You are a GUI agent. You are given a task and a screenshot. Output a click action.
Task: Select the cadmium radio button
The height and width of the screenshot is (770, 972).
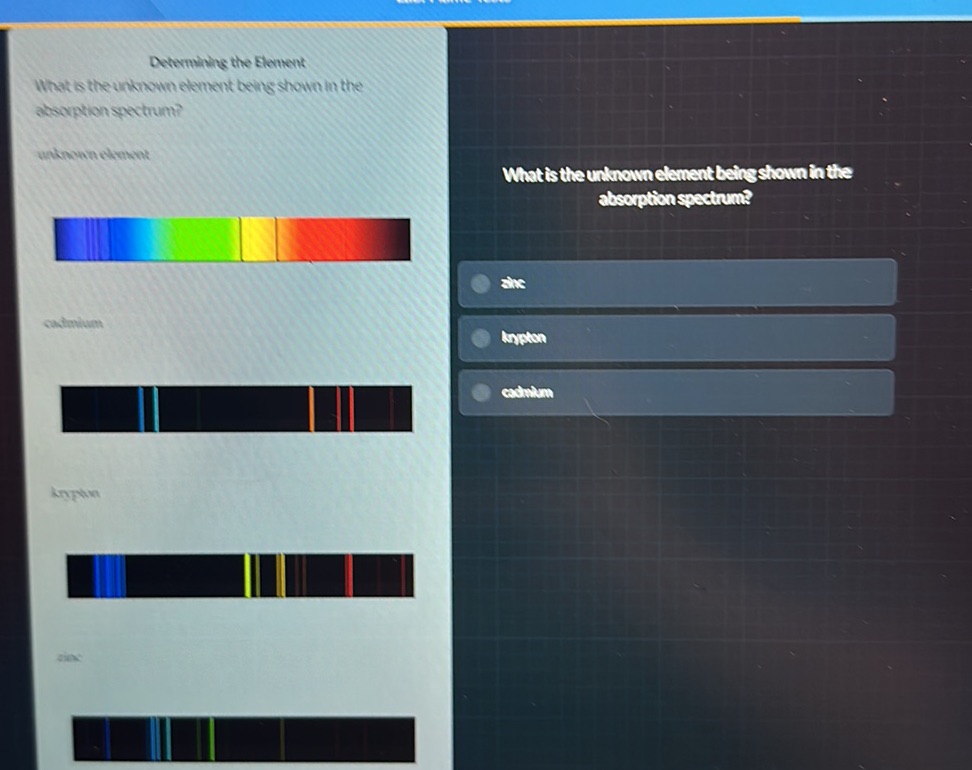point(480,392)
